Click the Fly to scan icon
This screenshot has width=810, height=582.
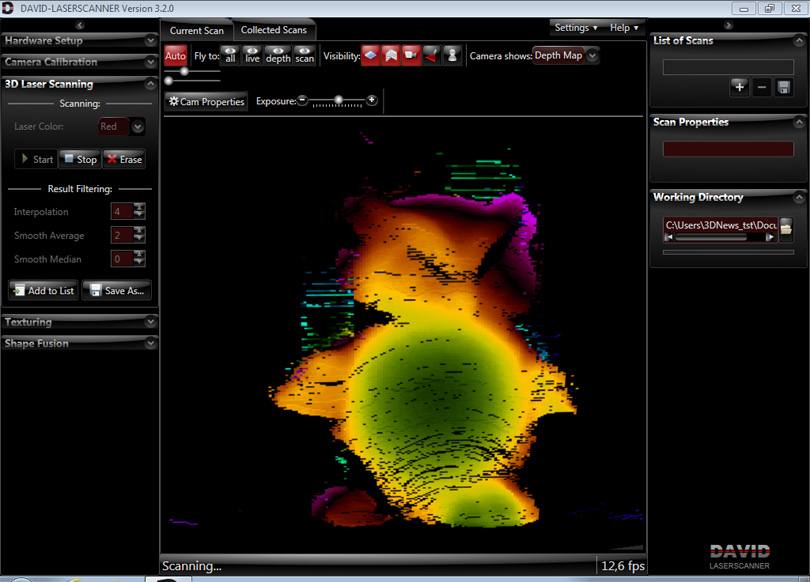tap(304, 55)
